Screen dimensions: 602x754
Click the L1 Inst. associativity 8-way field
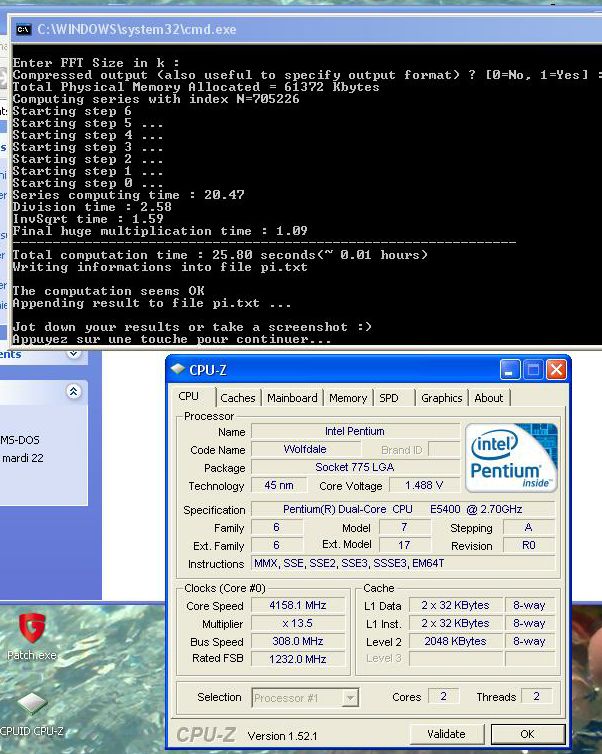click(529, 623)
